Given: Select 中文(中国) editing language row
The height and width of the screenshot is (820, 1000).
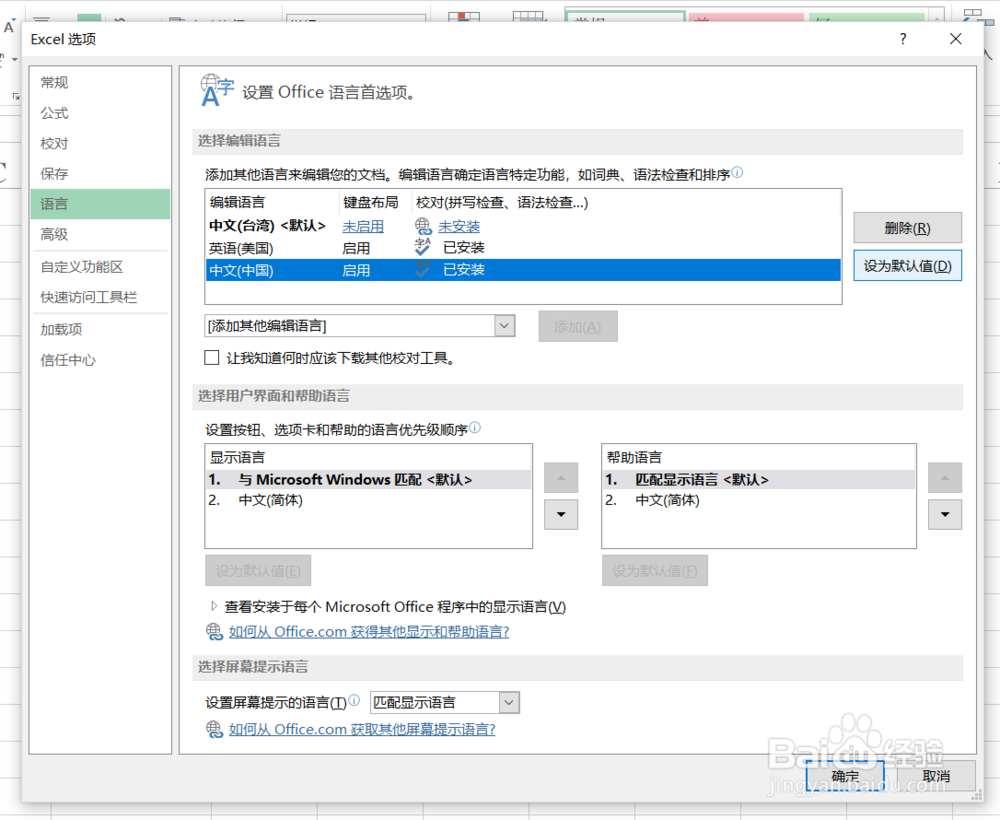Looking at the screenshot, I should coord(523,270).
